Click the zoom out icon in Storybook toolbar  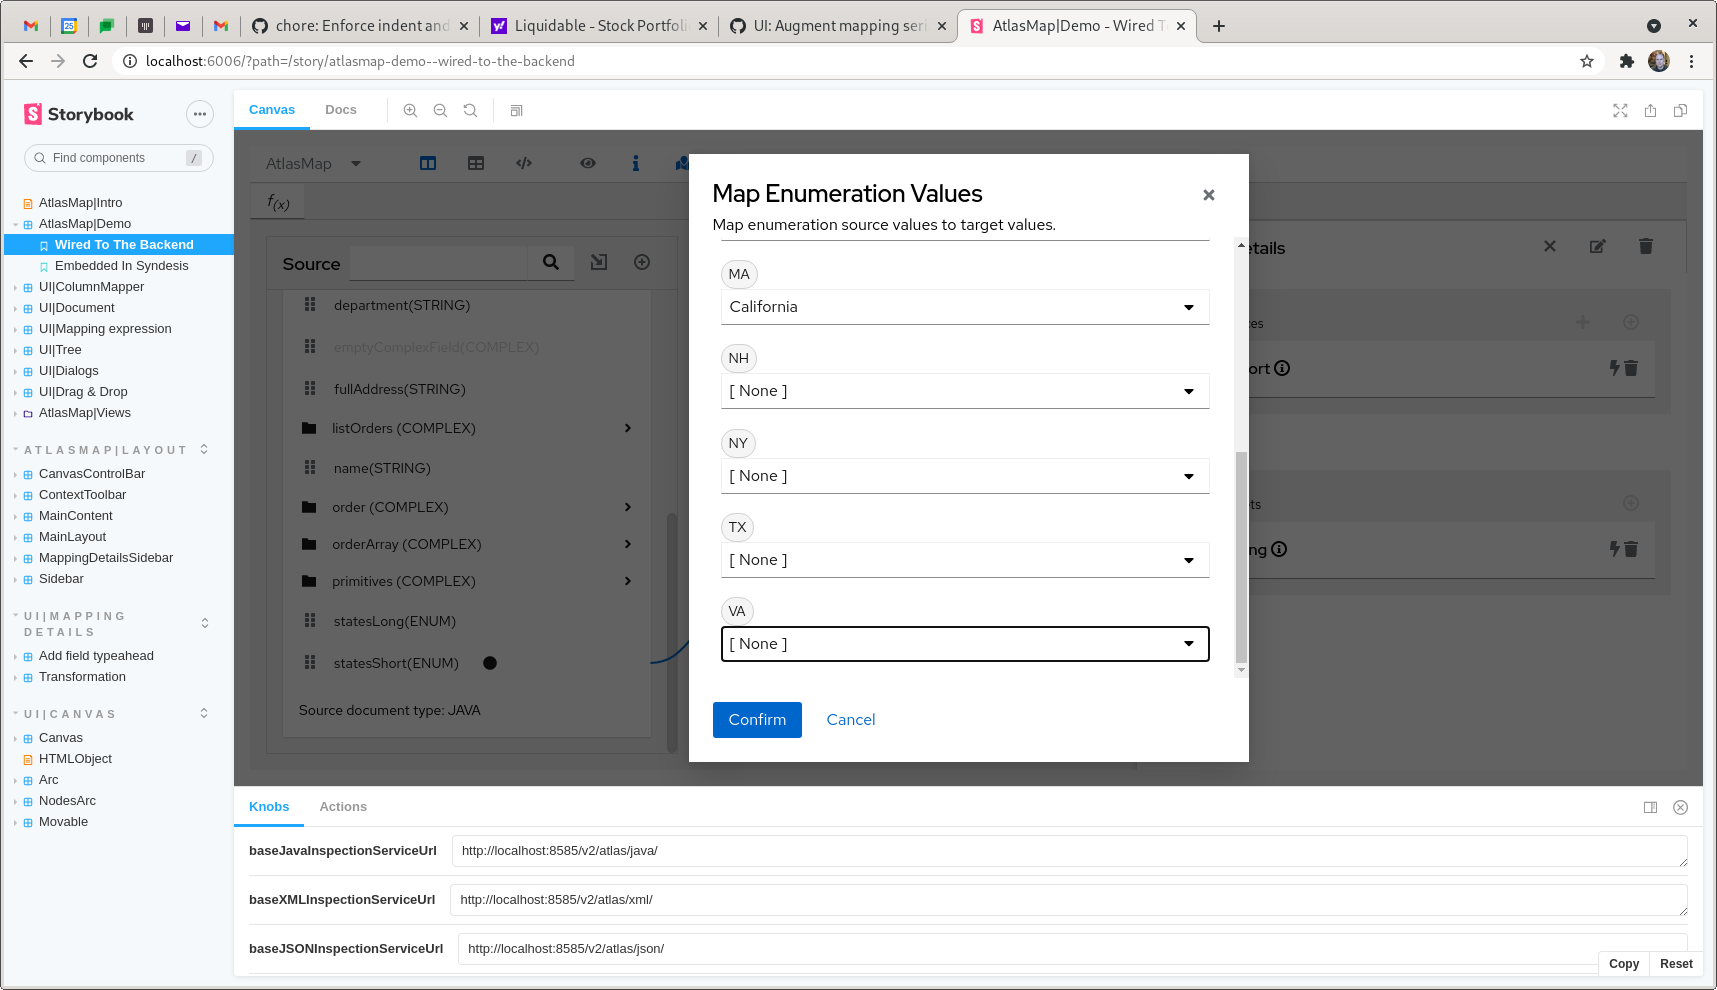[441, 110]
